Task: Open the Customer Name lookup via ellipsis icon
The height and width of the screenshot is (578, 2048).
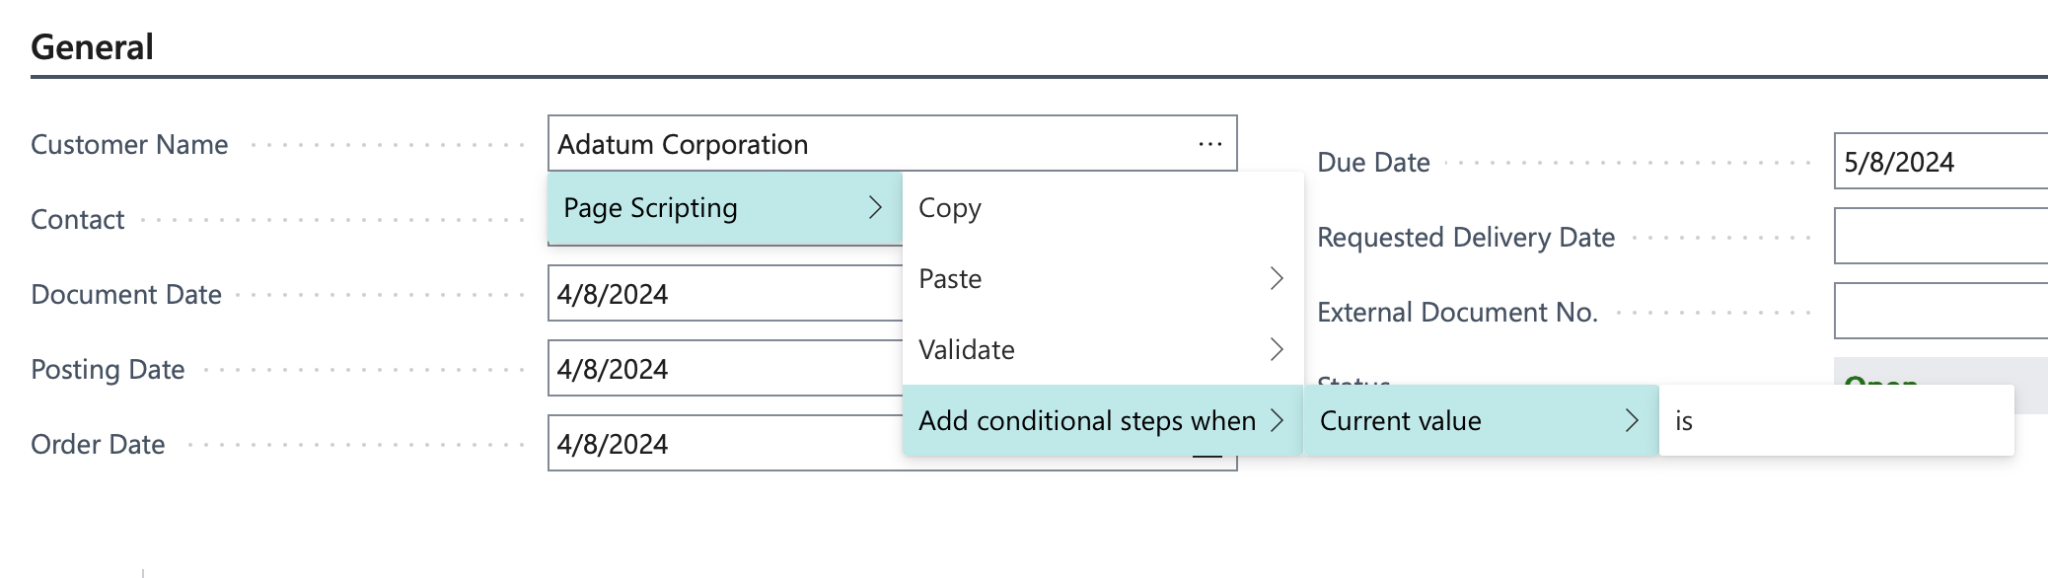Action: [1209, 143]
